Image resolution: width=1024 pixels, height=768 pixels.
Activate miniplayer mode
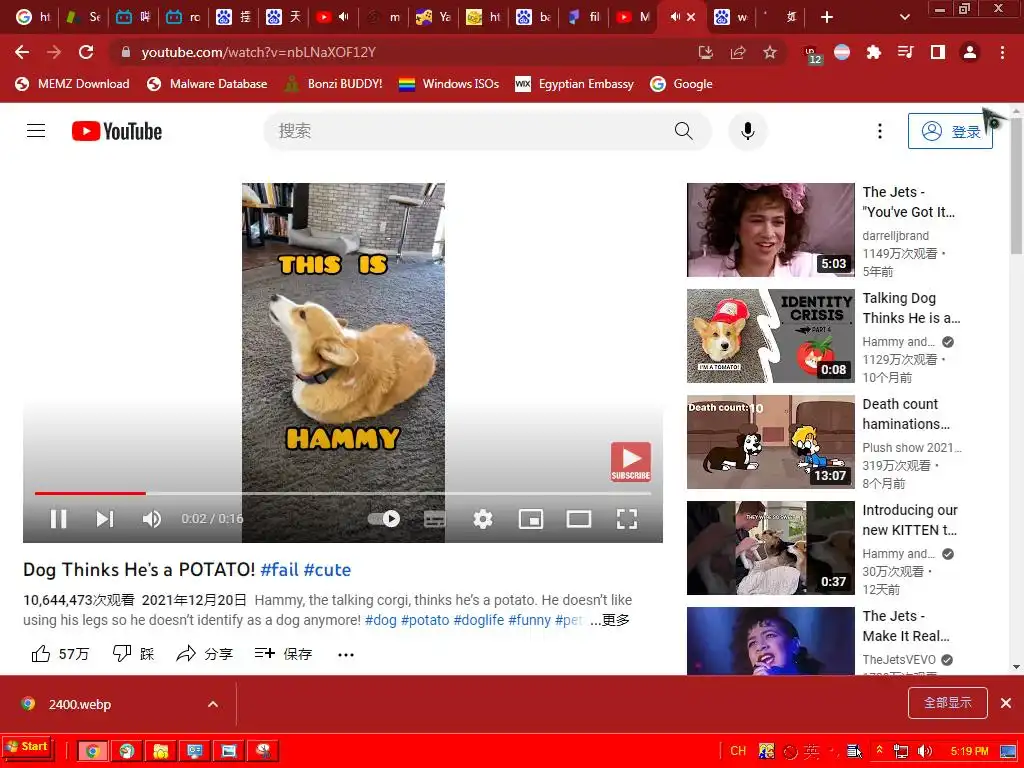[530, 519]
